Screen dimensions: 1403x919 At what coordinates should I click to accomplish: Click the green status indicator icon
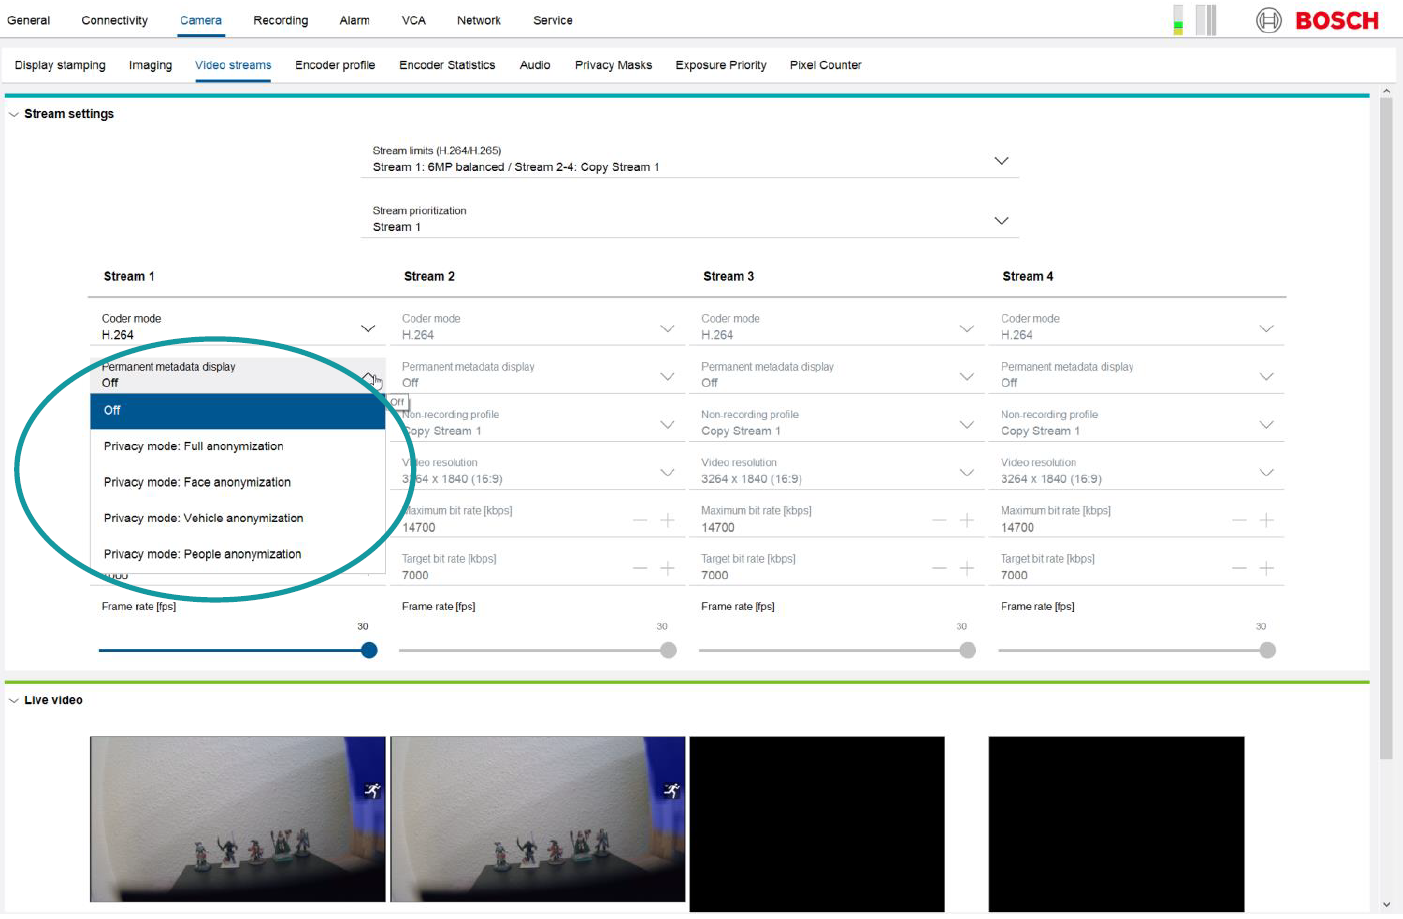[x=1178, y=21]
